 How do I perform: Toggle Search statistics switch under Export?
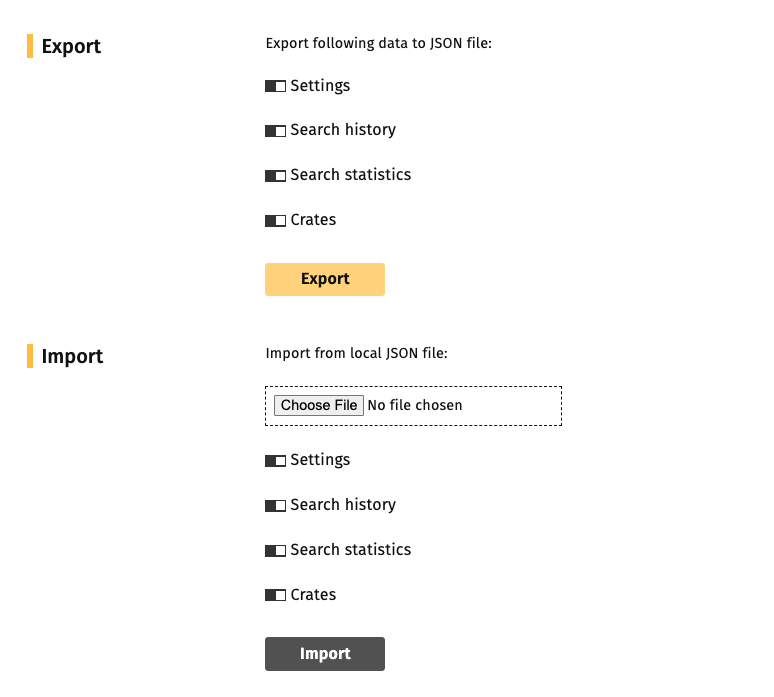(x=275, y=176)
